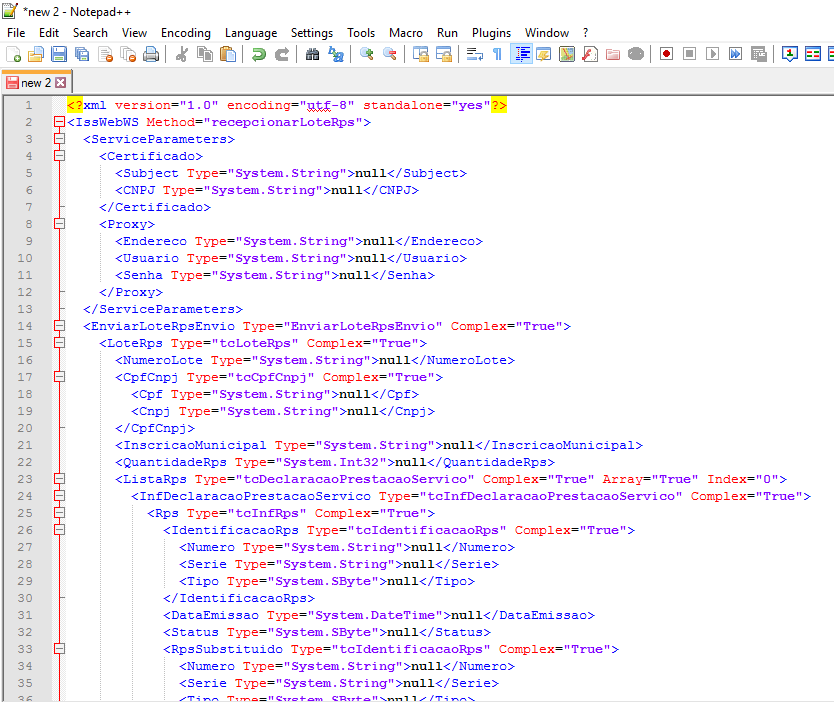Collapse the LoteRps fold on line 15
This screenshot has height=702, width=834.
point(60,343)
